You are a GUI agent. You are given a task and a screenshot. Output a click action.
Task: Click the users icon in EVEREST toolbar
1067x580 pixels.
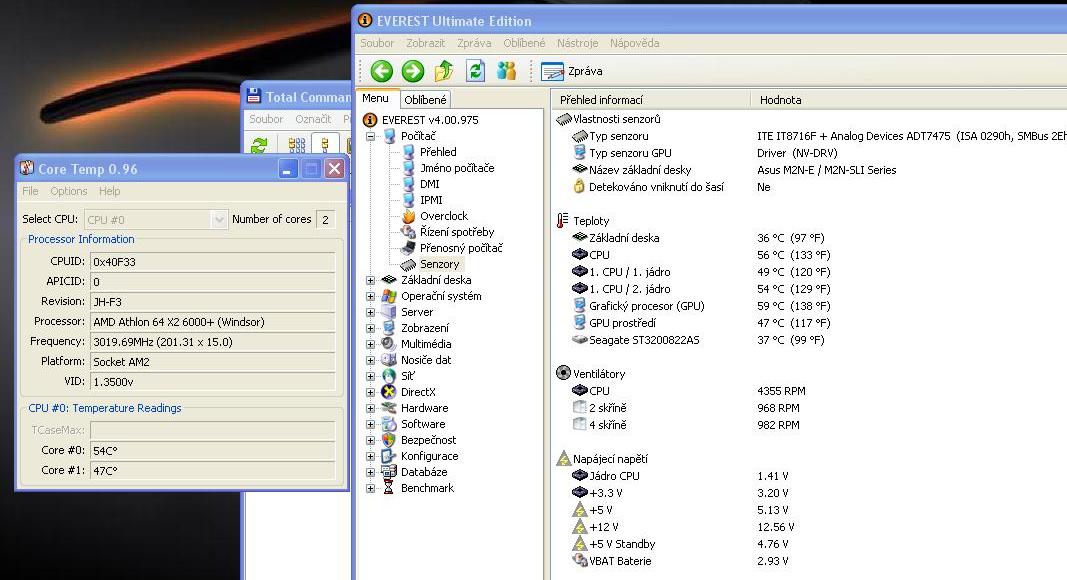[x=507, y=71]
